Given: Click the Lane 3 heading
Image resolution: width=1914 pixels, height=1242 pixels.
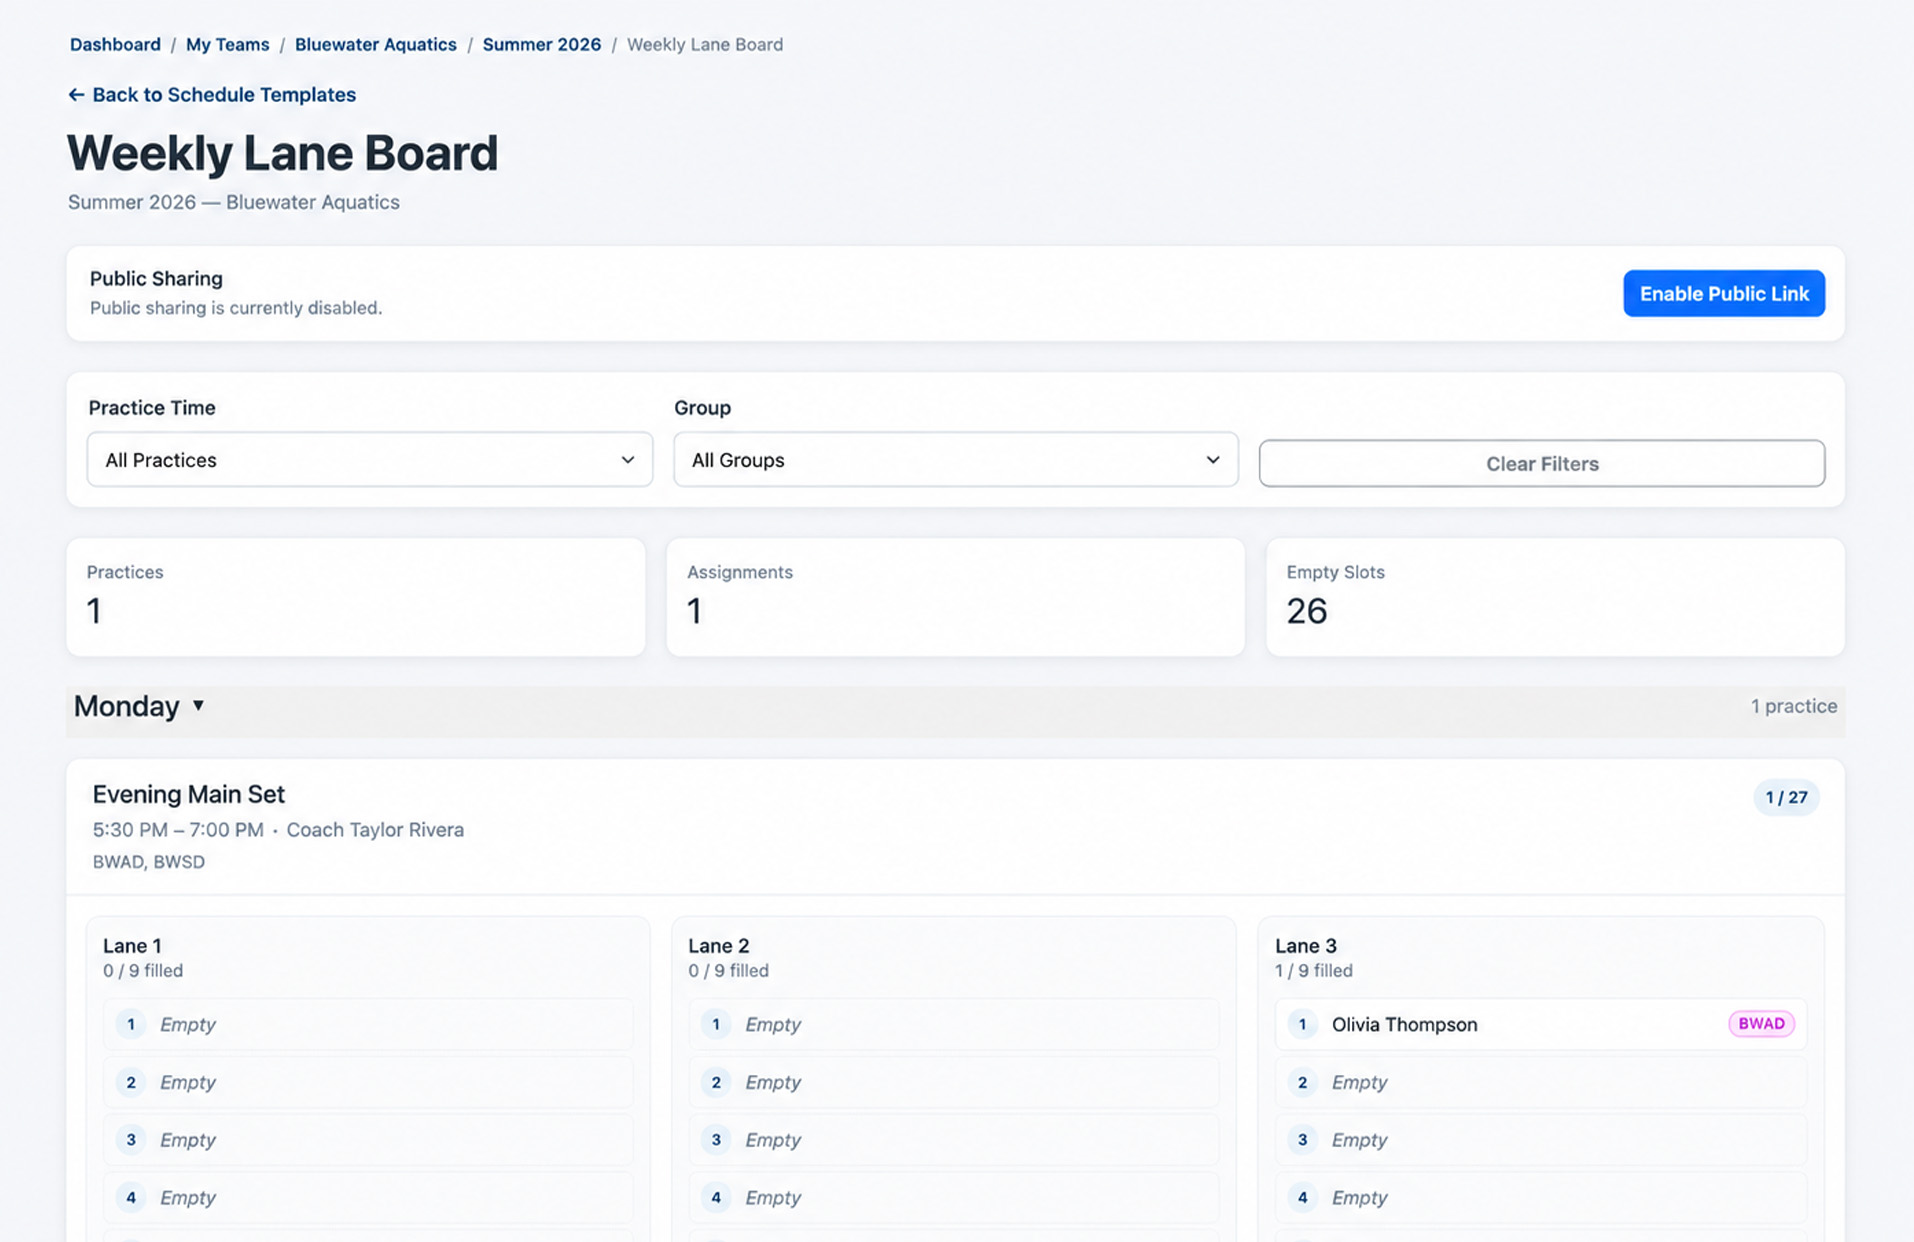Looking at the screenshot, I should pyautogui.click(x=1306, y=946).
